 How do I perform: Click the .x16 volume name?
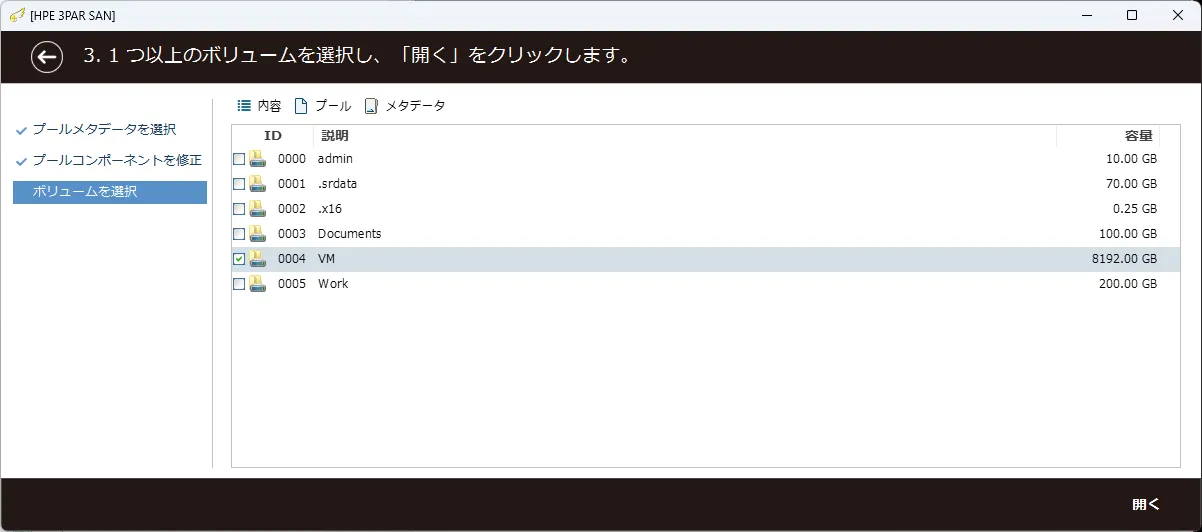[x=330, y=209]
